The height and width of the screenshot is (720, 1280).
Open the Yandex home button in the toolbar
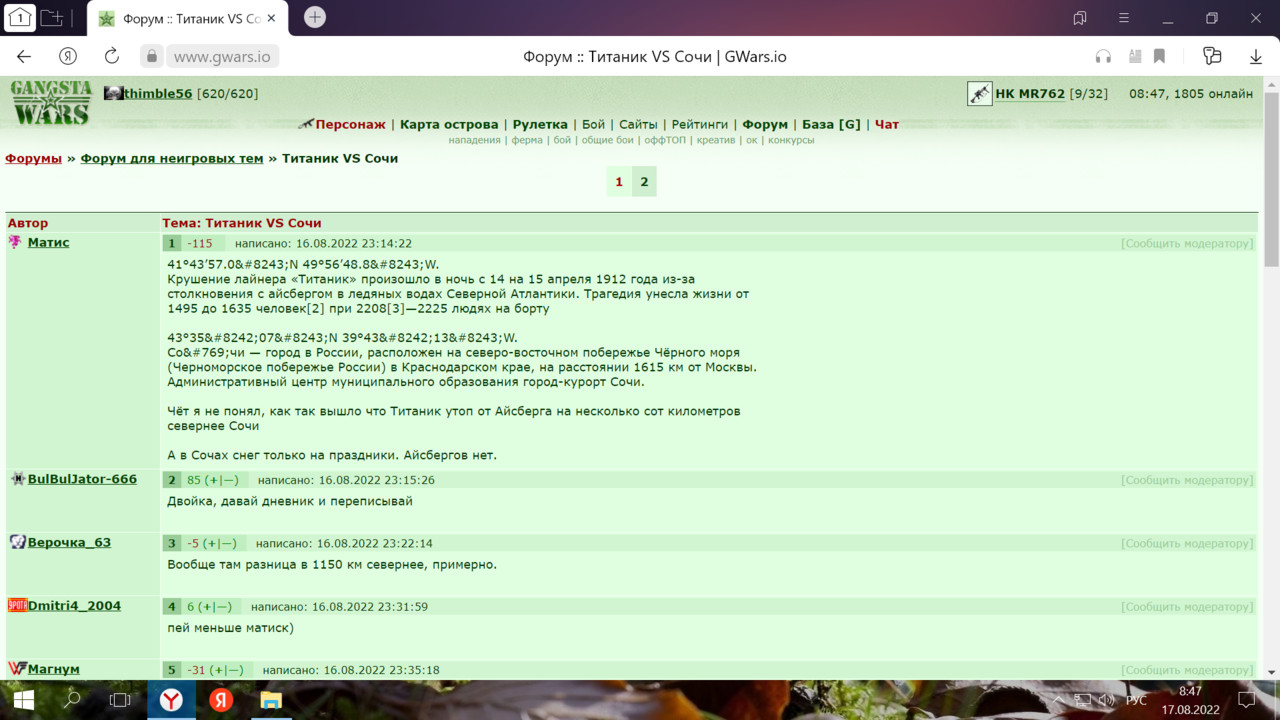[68, 56]
